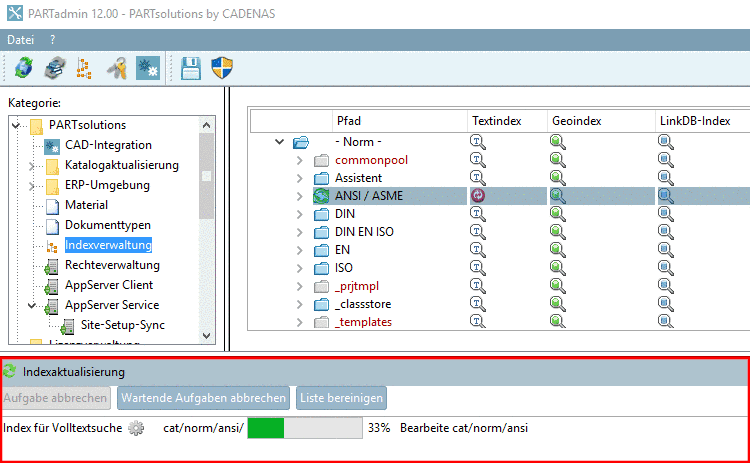Click Geoindex icon for ANSI / ASME
The height and width of the screenshot is (463, 750).
pyautogui.click(x=557, y=196)
